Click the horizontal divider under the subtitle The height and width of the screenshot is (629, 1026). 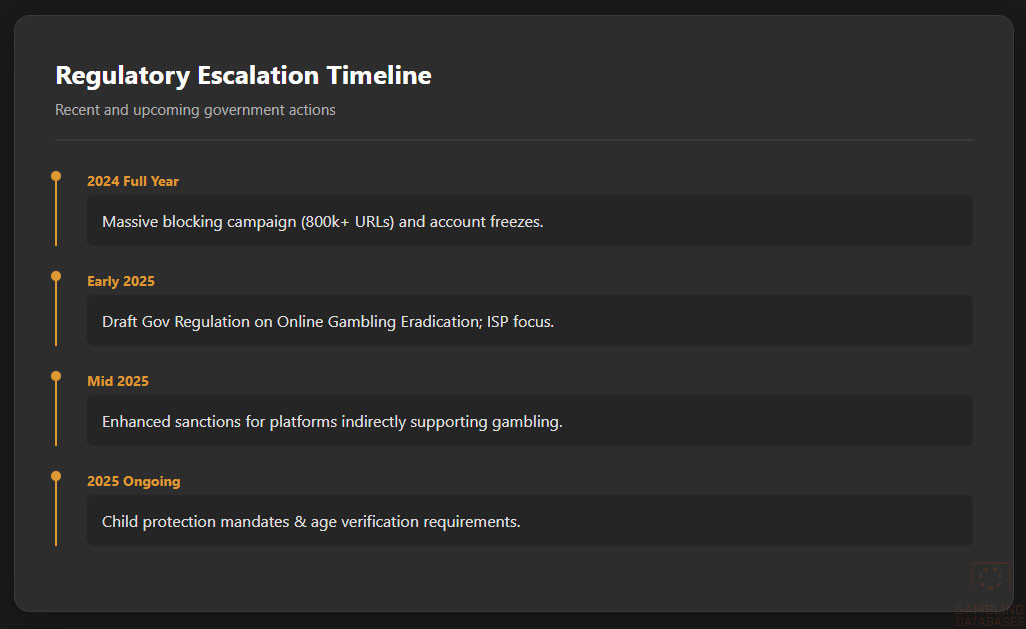point(513,140)
